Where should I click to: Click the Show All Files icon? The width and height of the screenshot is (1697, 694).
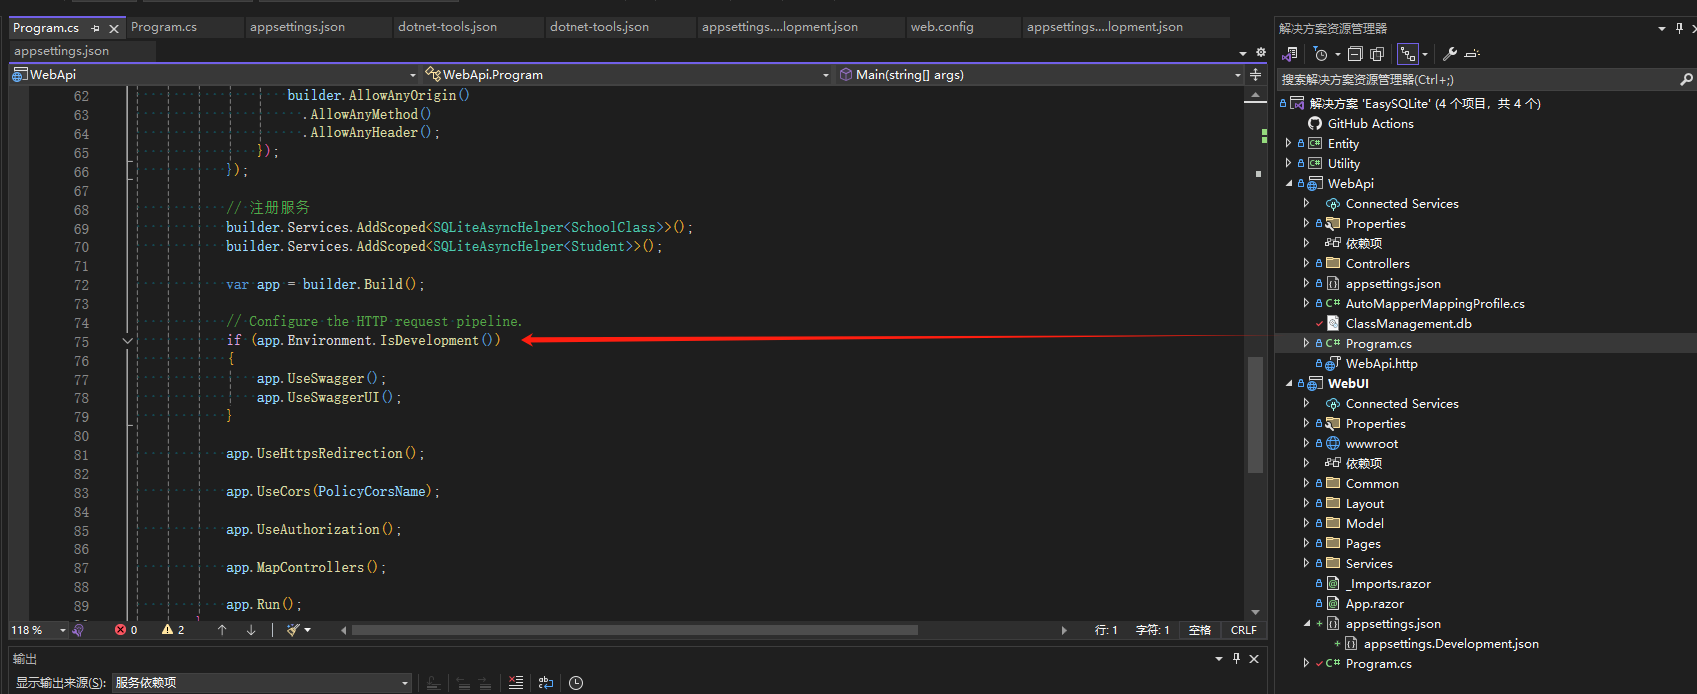(1377, 54)
